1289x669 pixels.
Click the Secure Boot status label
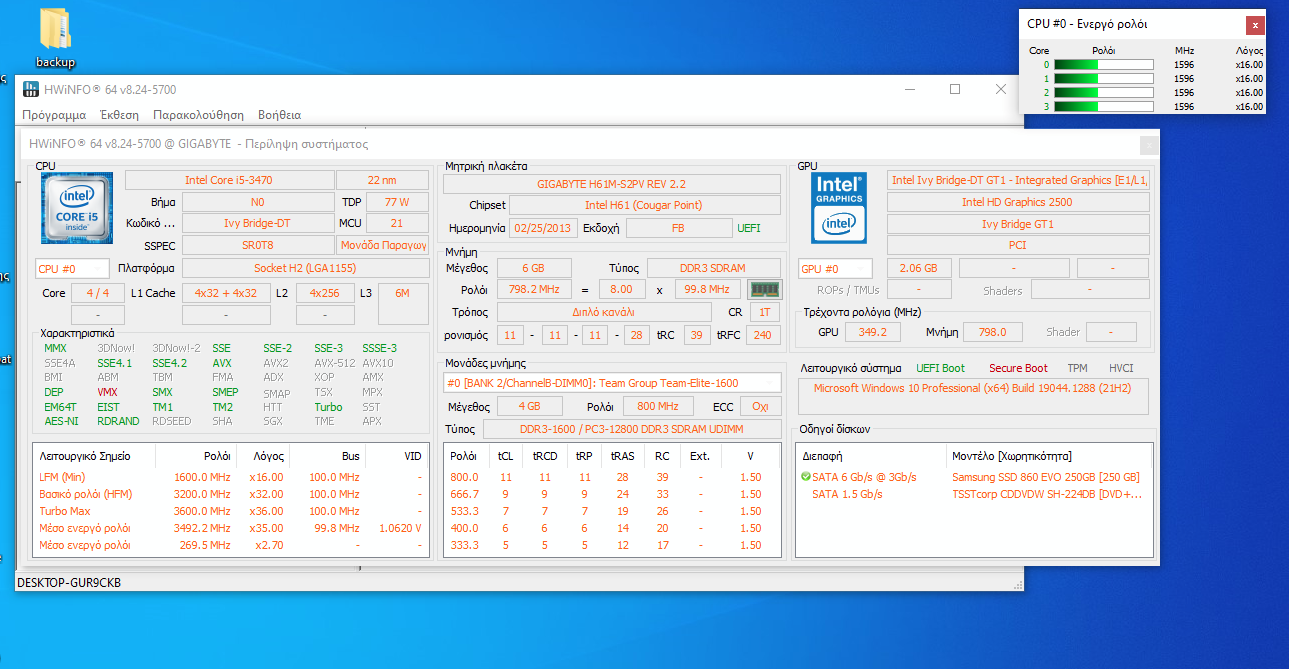[x=1018, y=368]
